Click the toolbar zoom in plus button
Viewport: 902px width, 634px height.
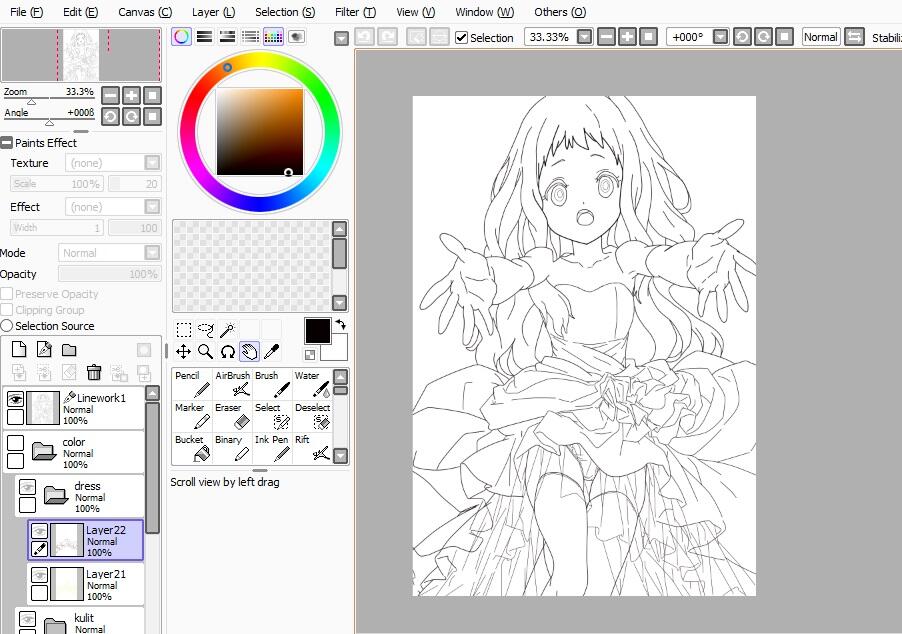pos(627,37)
